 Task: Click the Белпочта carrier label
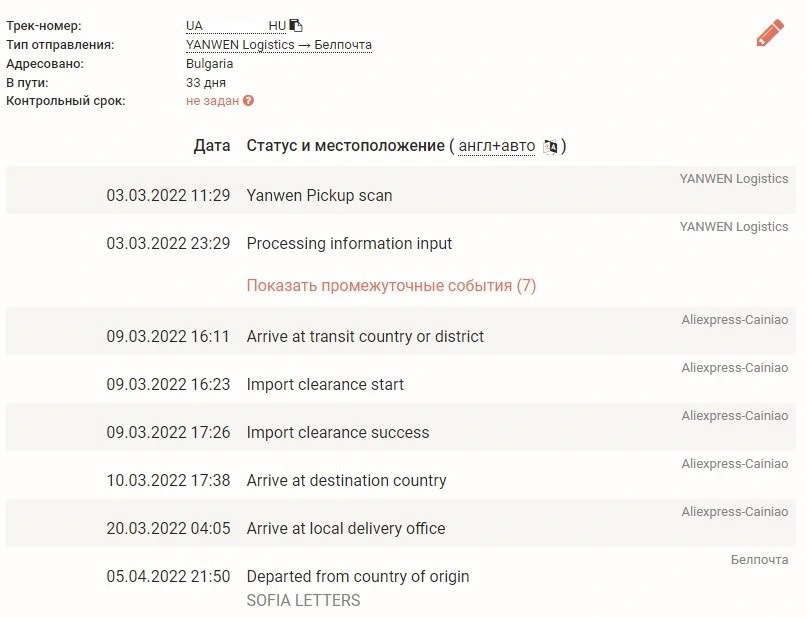click(x=759, y=559)
